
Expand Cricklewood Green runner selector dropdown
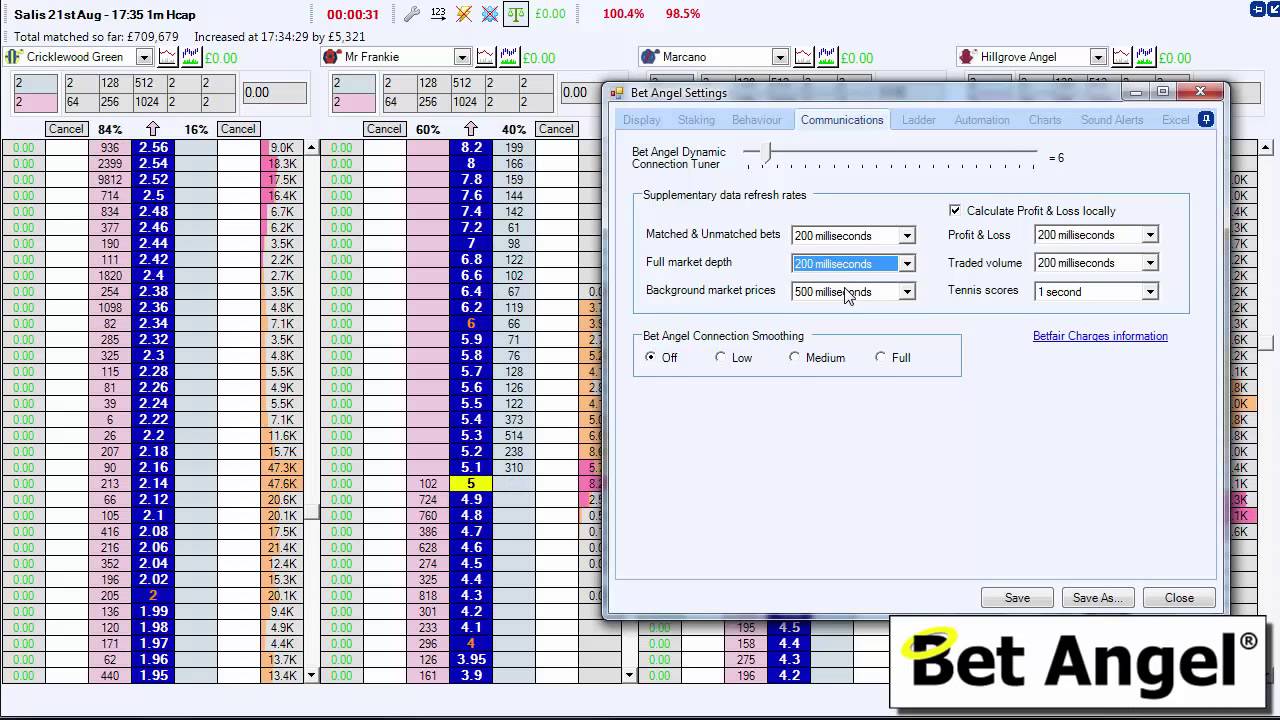[x=144, y=57]
